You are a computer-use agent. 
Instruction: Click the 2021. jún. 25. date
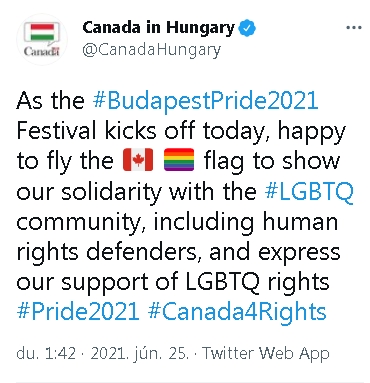[140, 353]
